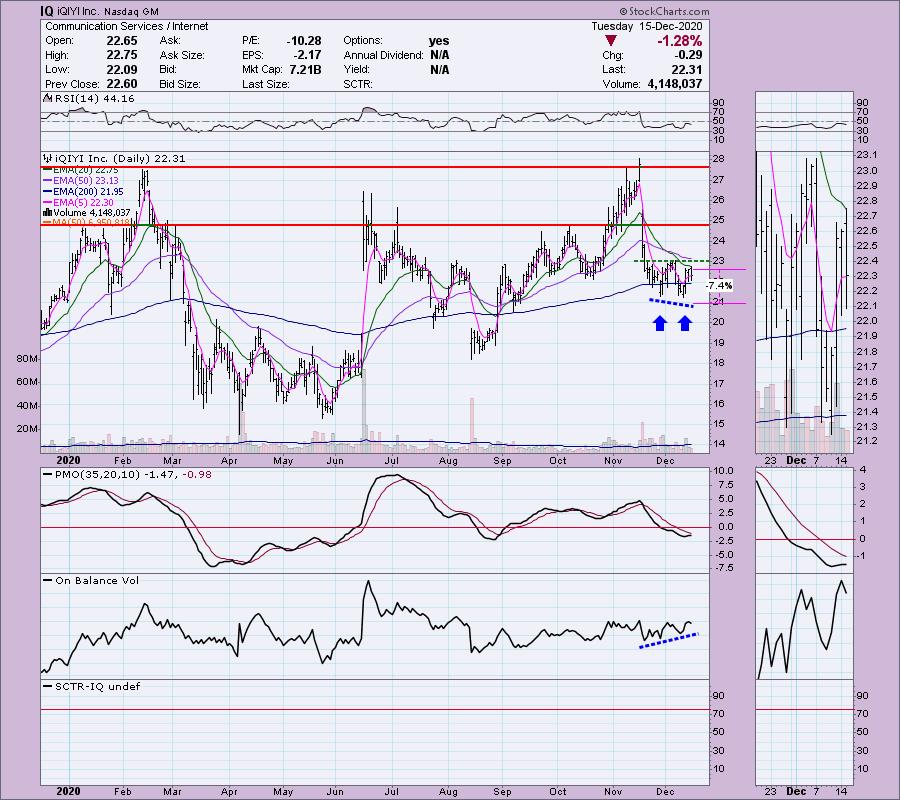Click the Mkt Cap value 7.21B

click(305, 69)
